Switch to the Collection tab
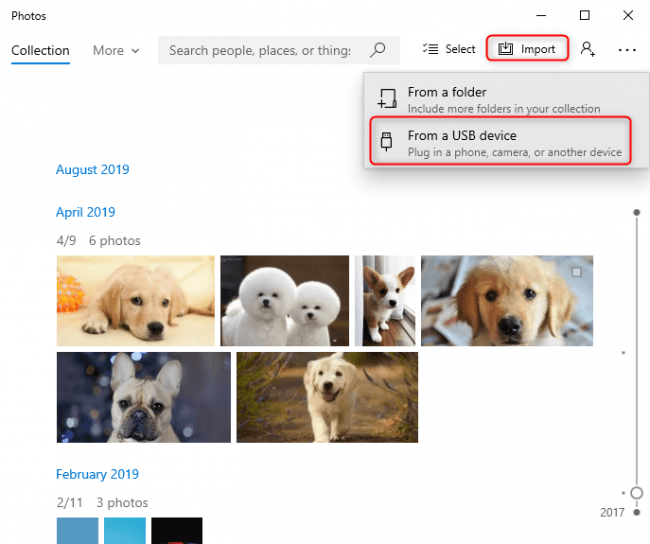 coord(40,50)
